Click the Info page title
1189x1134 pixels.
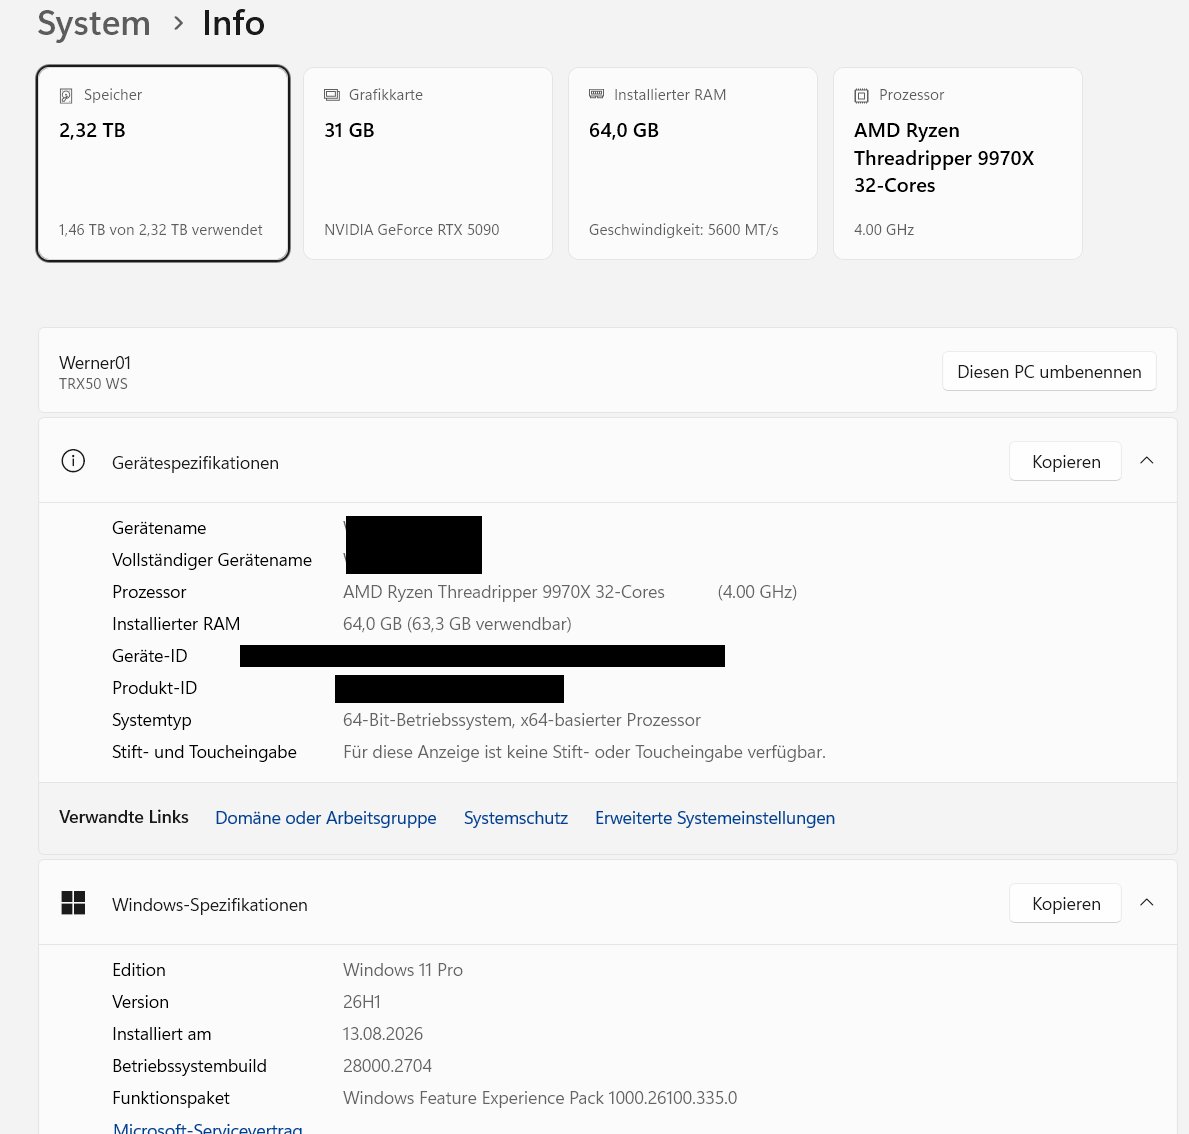coord(234,24)
